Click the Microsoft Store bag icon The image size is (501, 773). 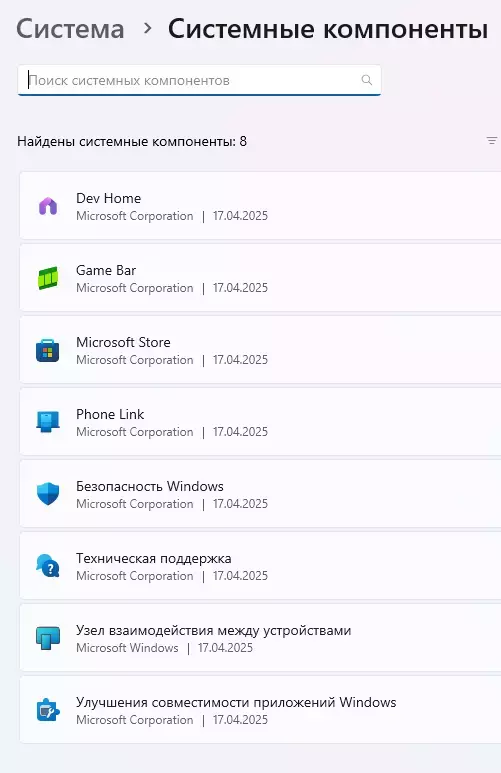pyautogui.click(x=48, y=351)
